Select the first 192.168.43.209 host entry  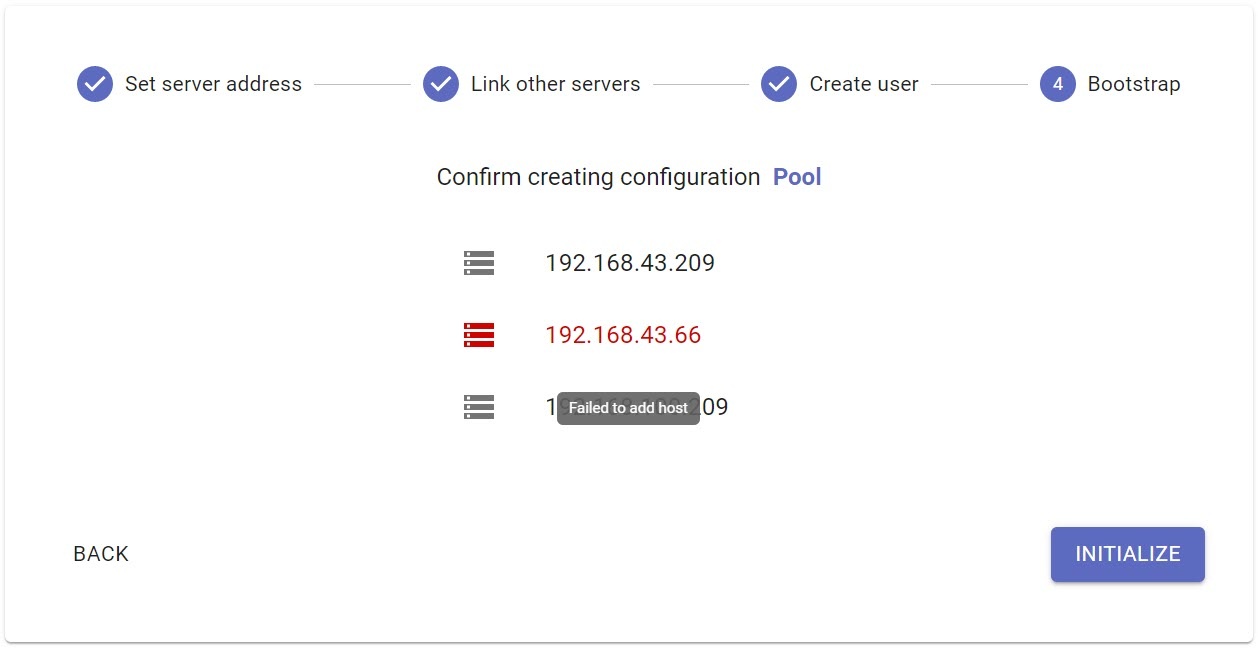[x=630, y=263]
